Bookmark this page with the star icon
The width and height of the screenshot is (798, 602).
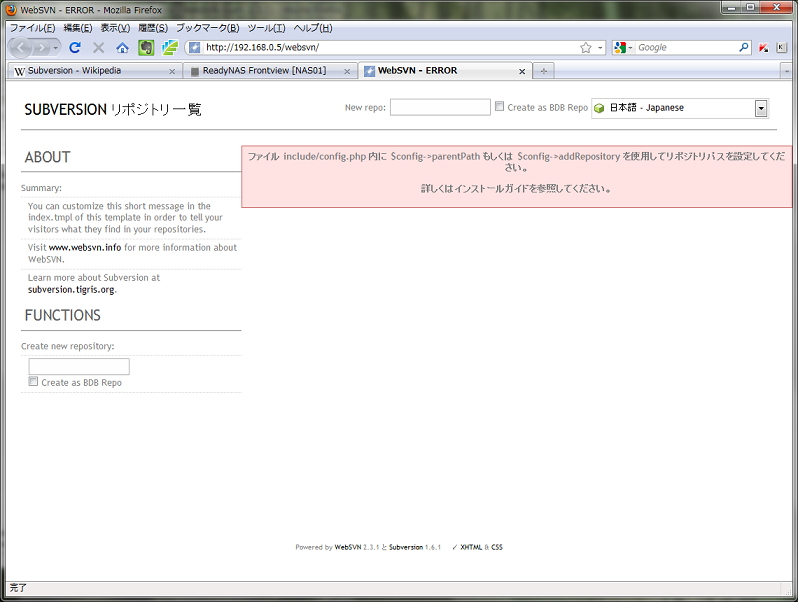(x=586, y=48)
